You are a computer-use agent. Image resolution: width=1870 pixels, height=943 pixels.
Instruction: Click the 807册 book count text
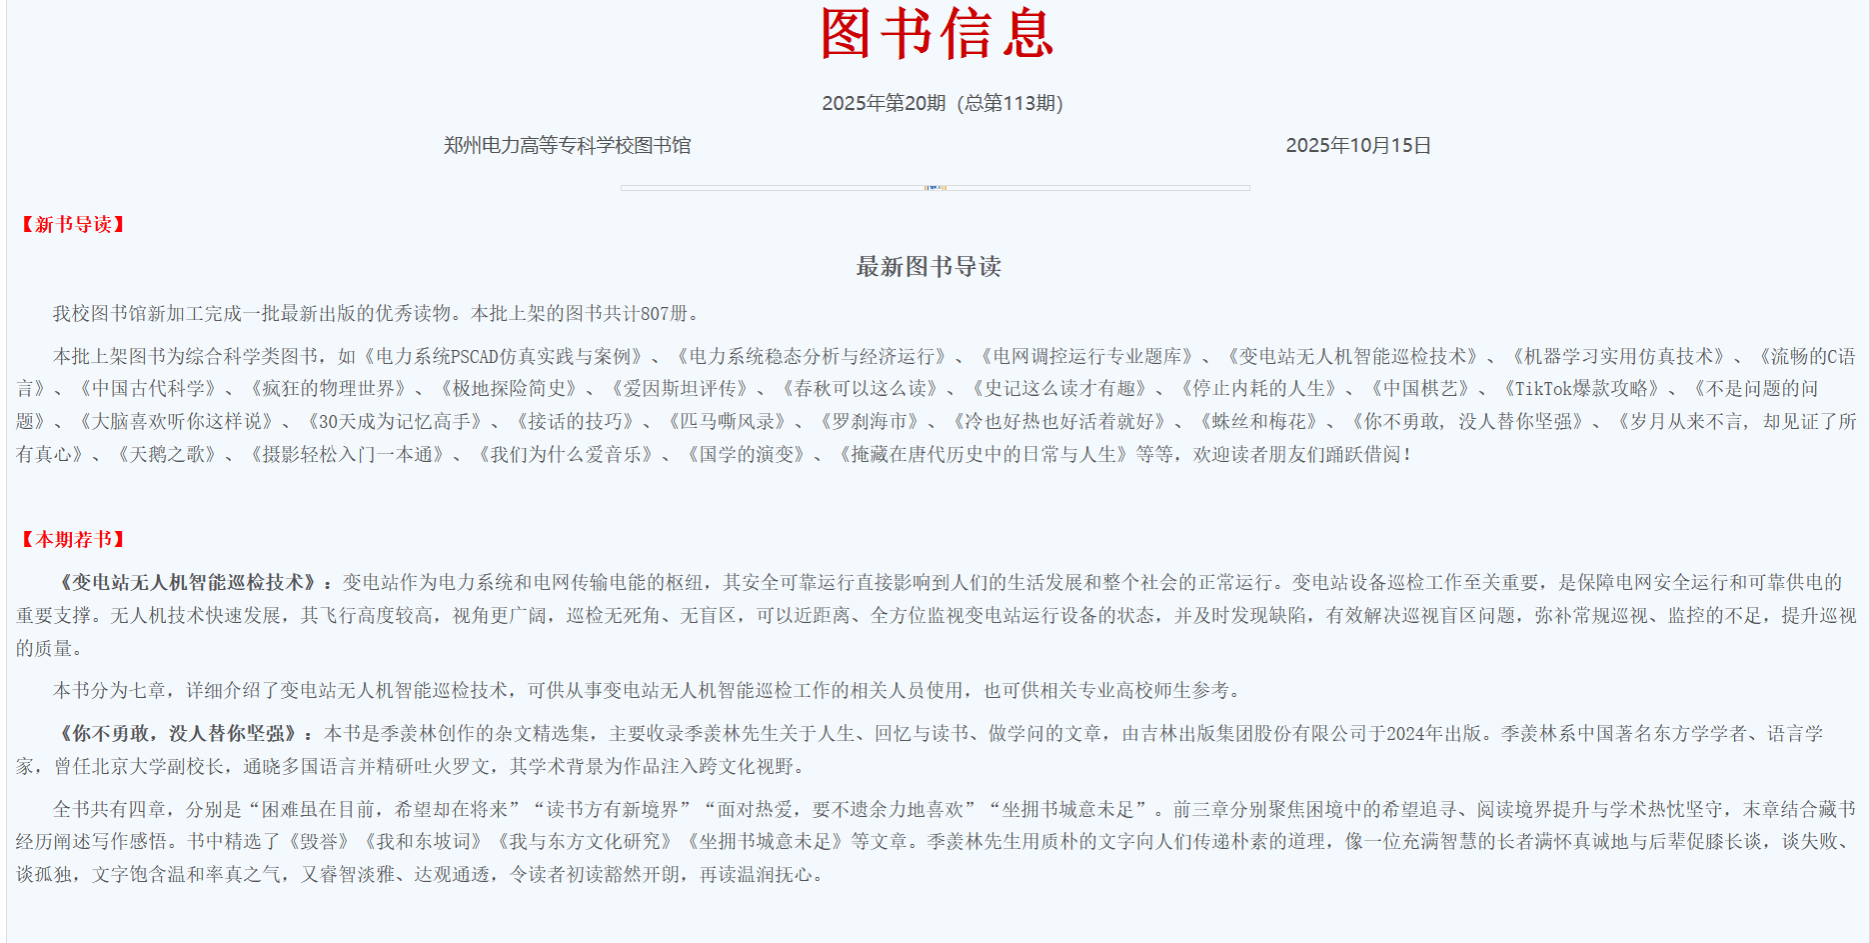click(x=664, y=313)
